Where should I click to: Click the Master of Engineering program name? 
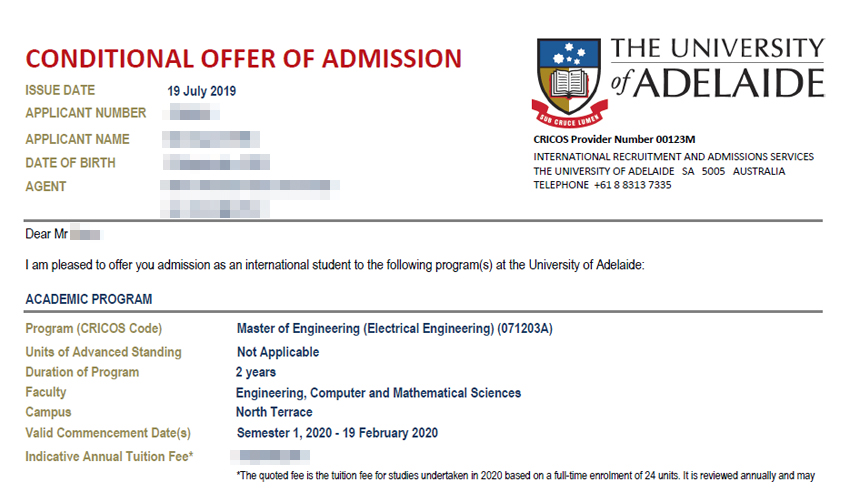tap(395, 329)
